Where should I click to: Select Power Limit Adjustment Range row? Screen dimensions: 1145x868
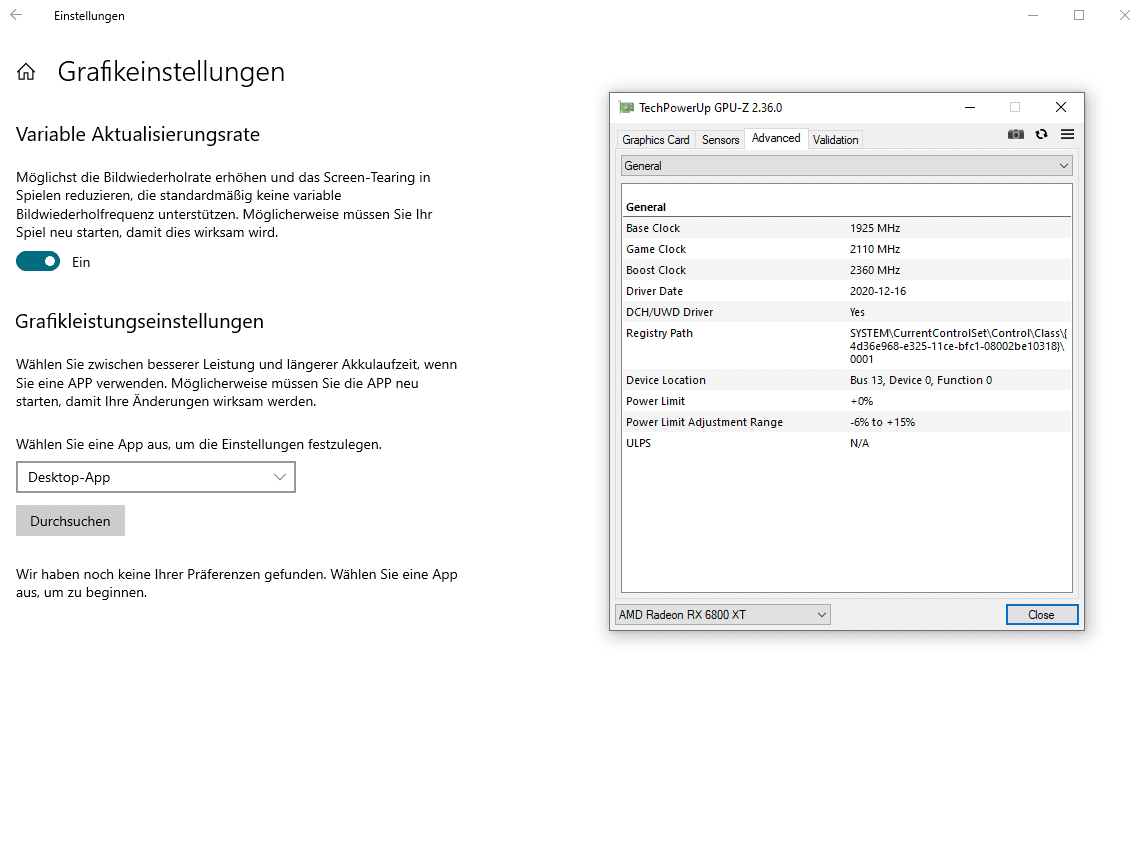(x=846, y=422)
